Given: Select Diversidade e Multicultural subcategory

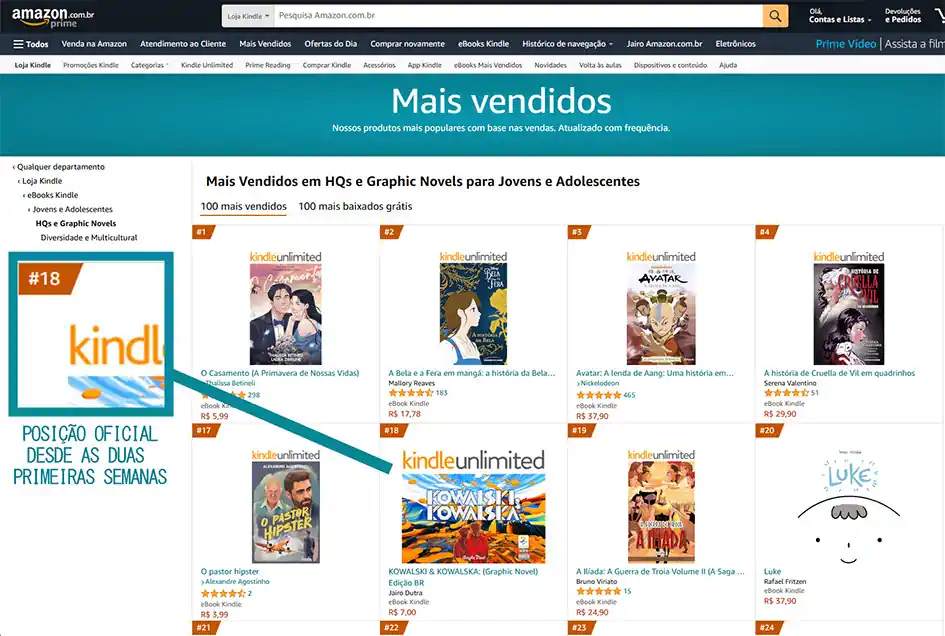Looking at the screenshot, I should point(89,238).
